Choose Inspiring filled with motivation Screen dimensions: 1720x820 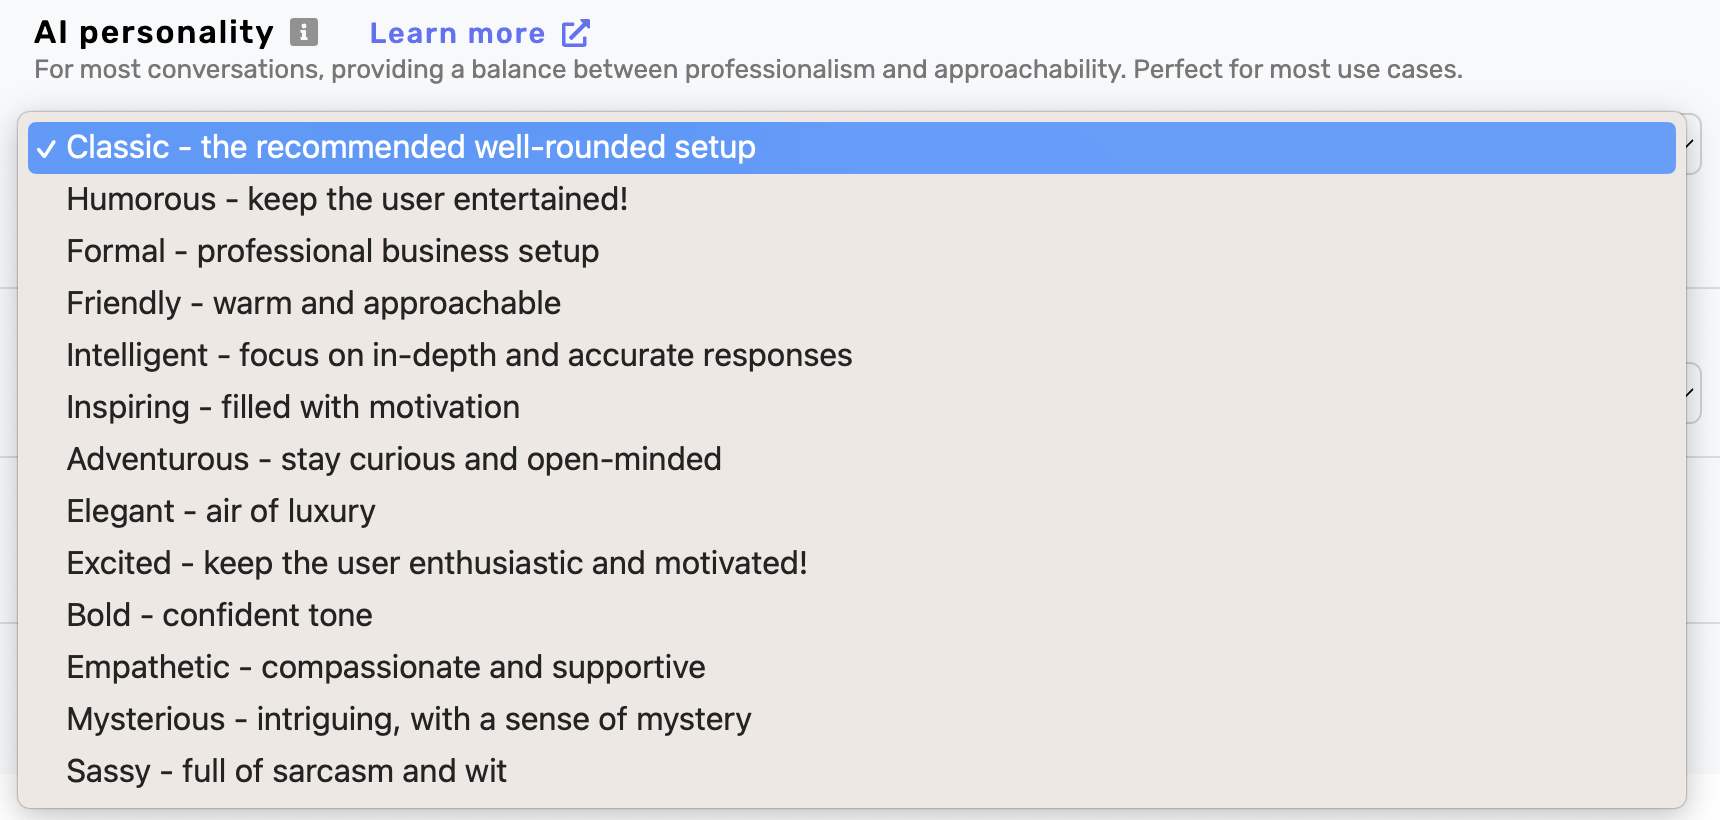293,407
